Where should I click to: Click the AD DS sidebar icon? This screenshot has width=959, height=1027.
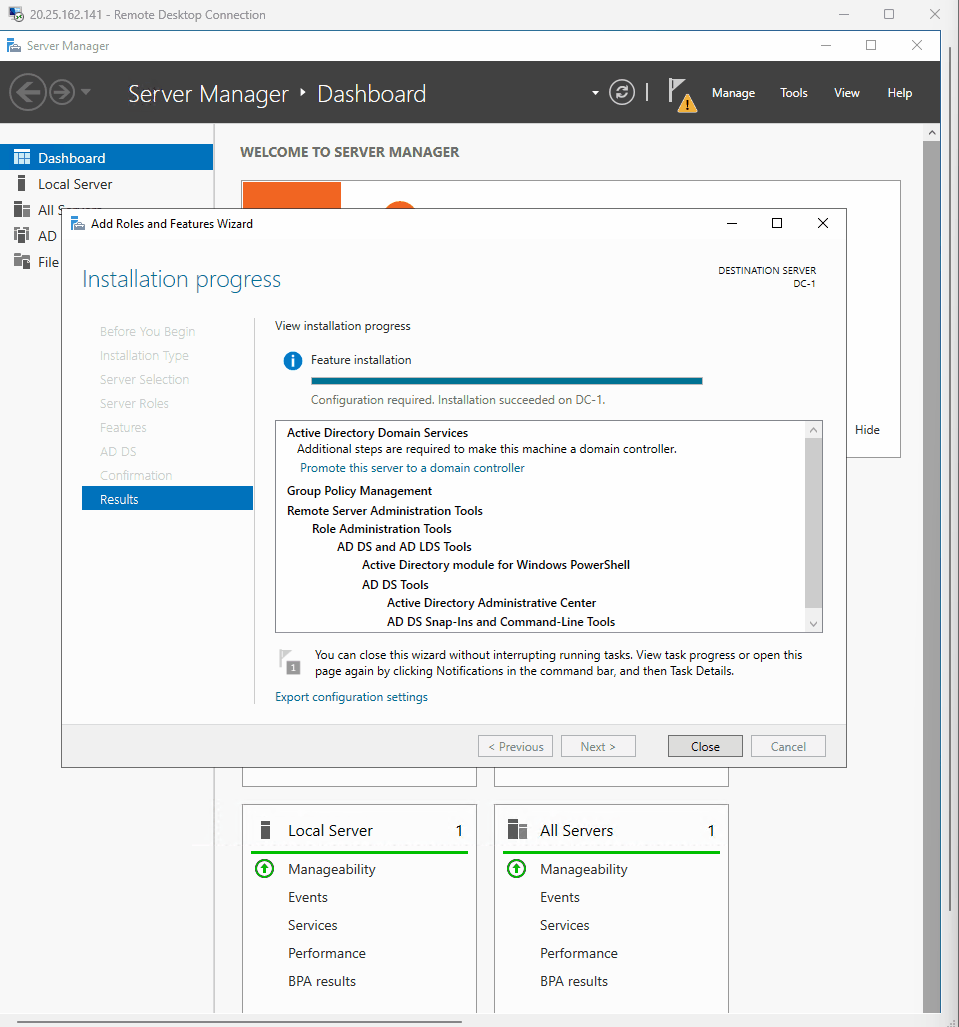tap(22, 235)
